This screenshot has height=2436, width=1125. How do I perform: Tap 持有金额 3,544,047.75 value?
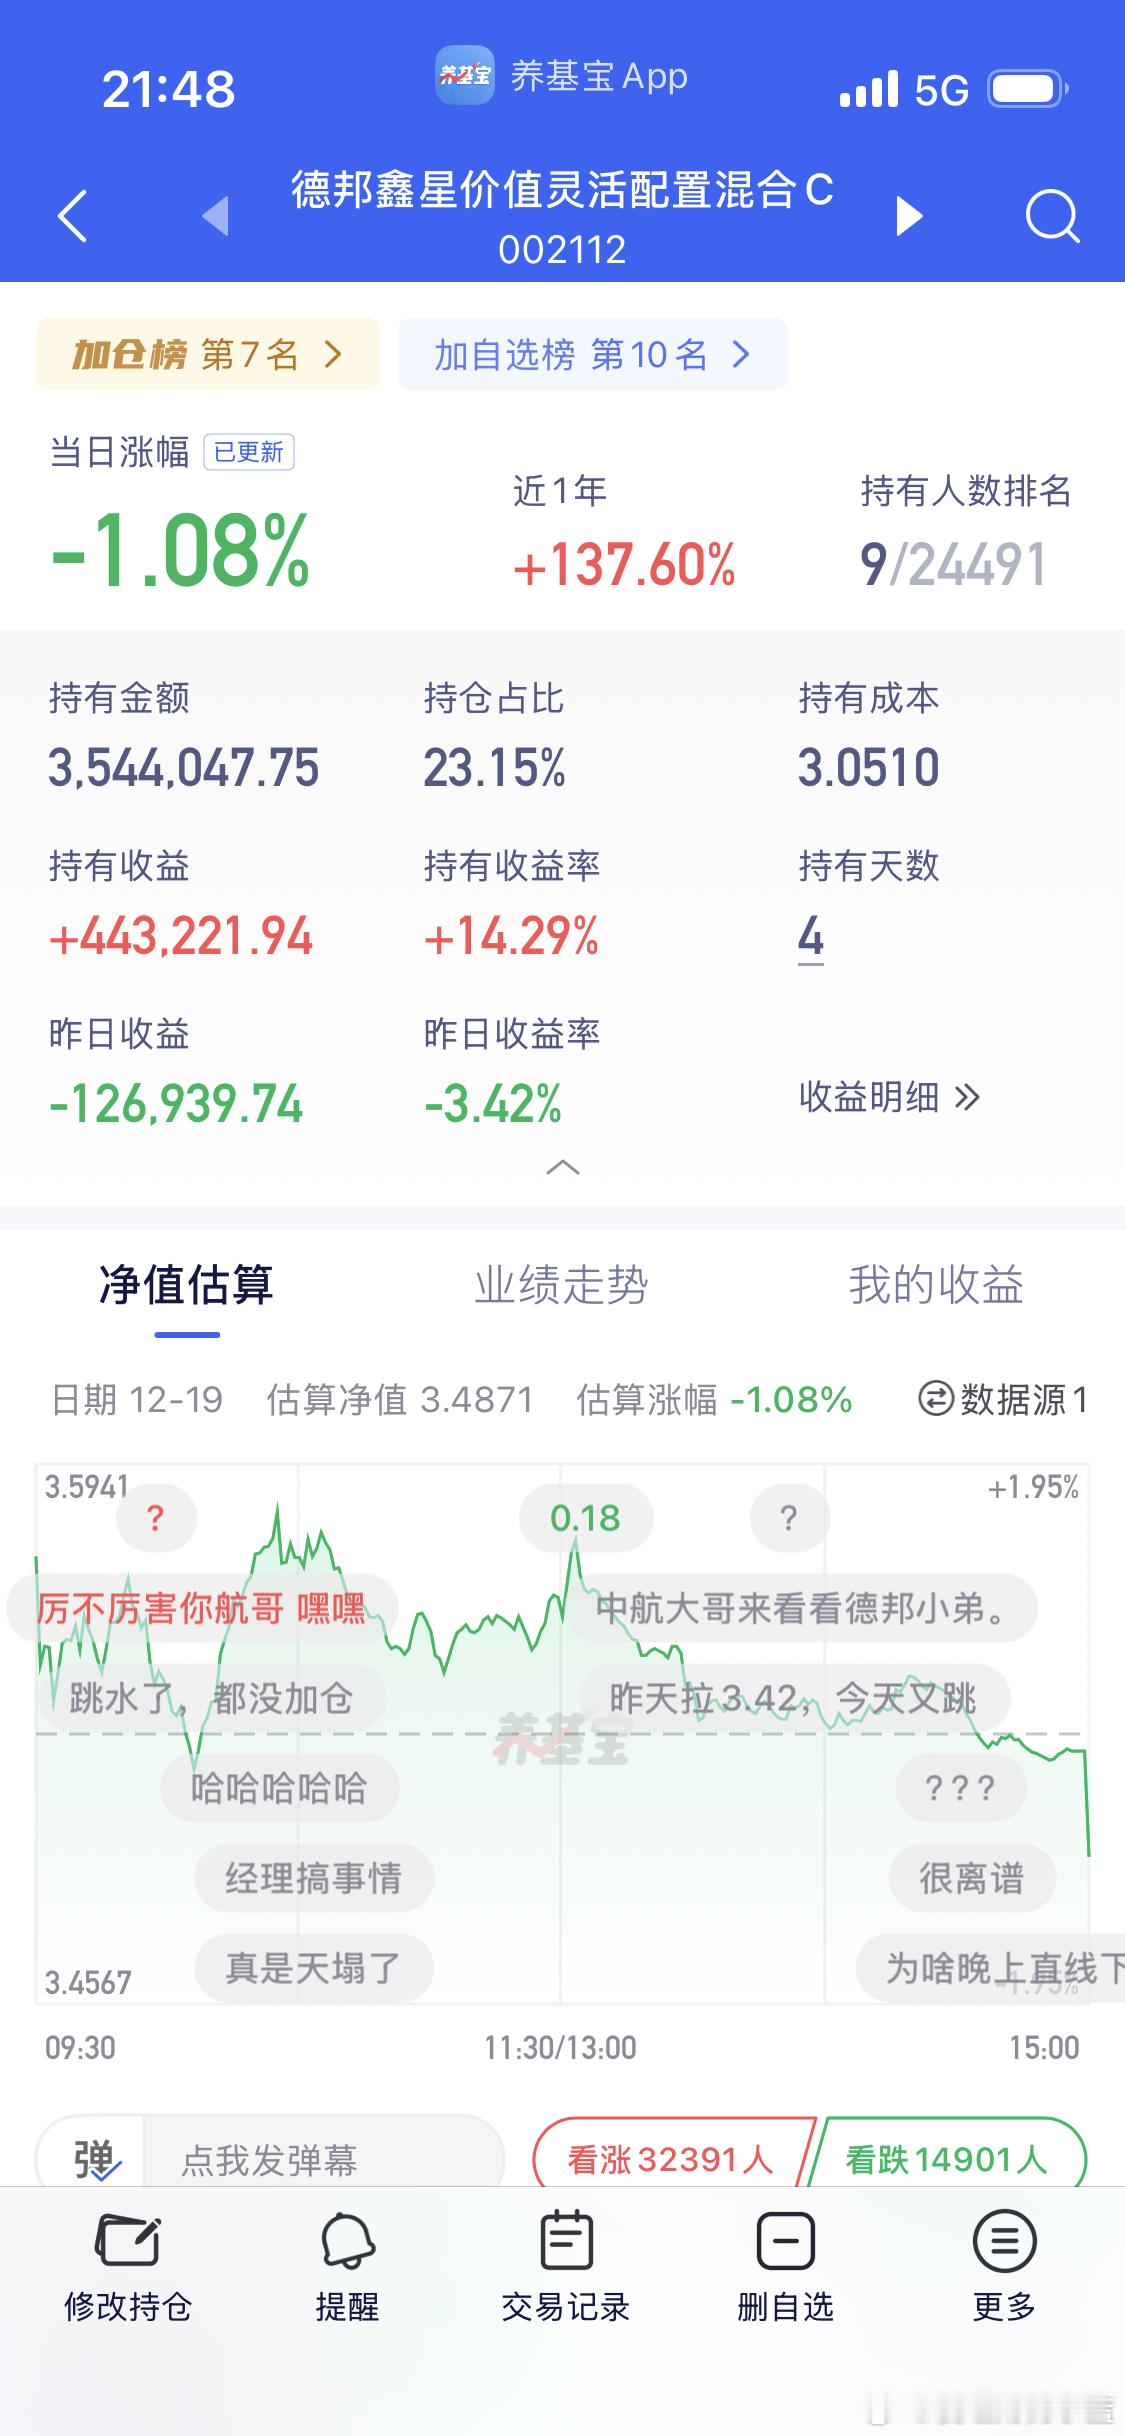tap(184, 768)
